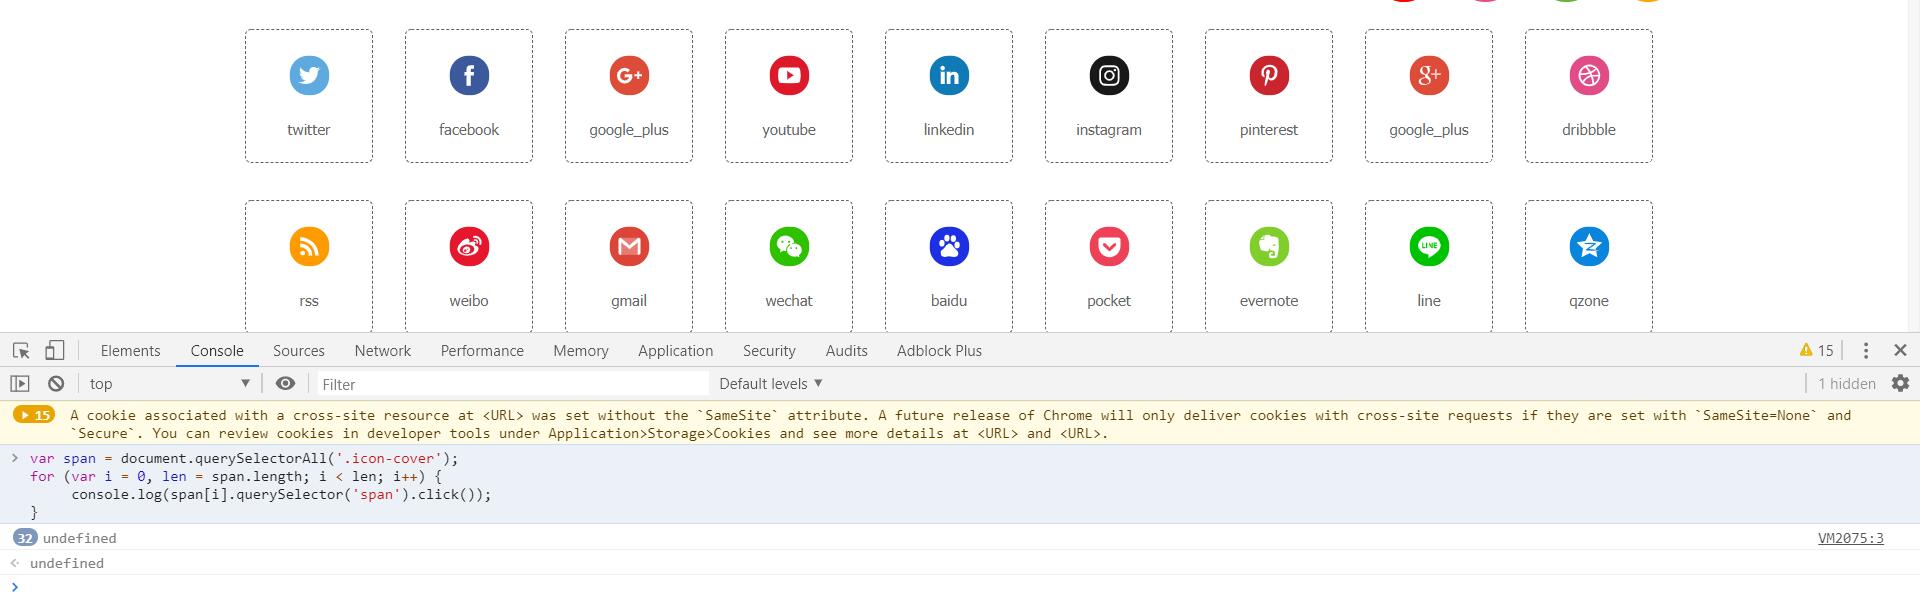Switch to the Audits tab

pyautogui.click(x=847, y=350)
